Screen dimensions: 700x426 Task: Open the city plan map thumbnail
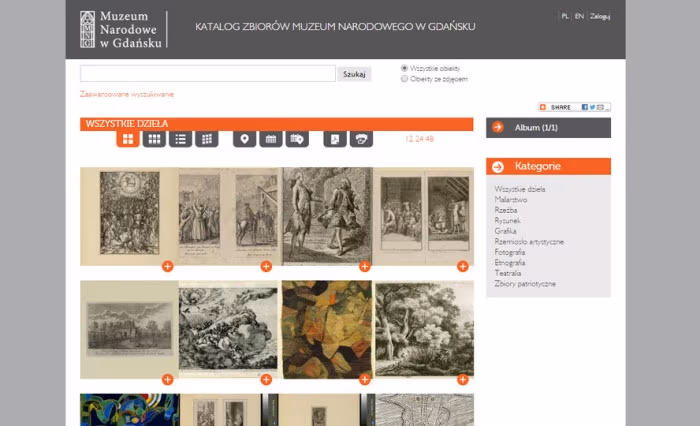[x=425, y=410]
